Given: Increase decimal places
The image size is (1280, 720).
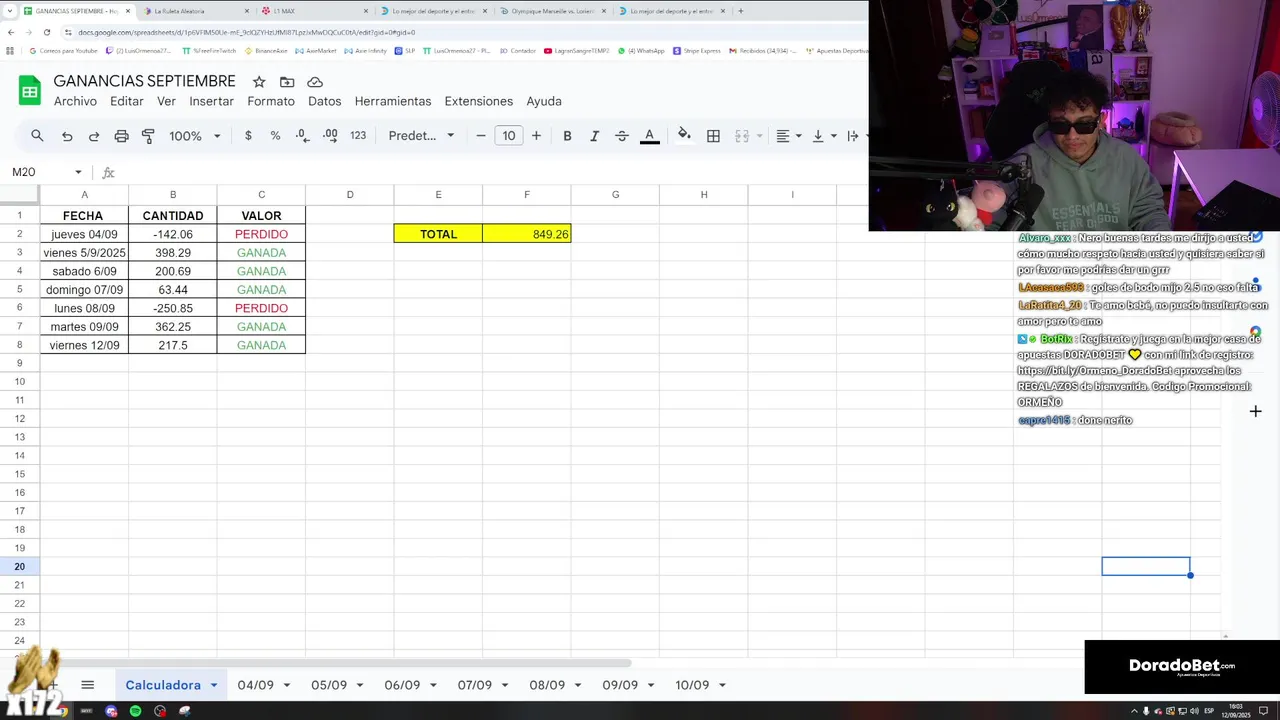Looking at the screenshot, I should pos(330,136).
